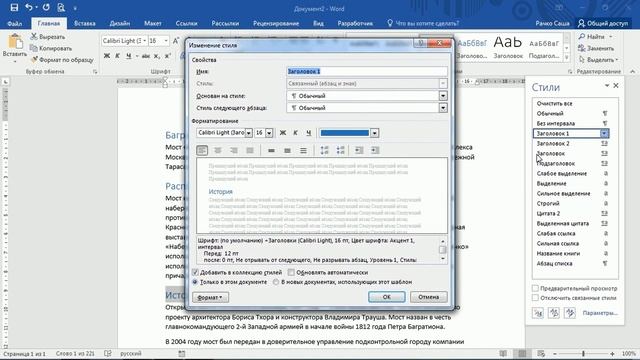The width and height of the screenshot is (640, 360).
Task: Enable 'Предварительный просмотр' checkbox
Action: [535, 288]
